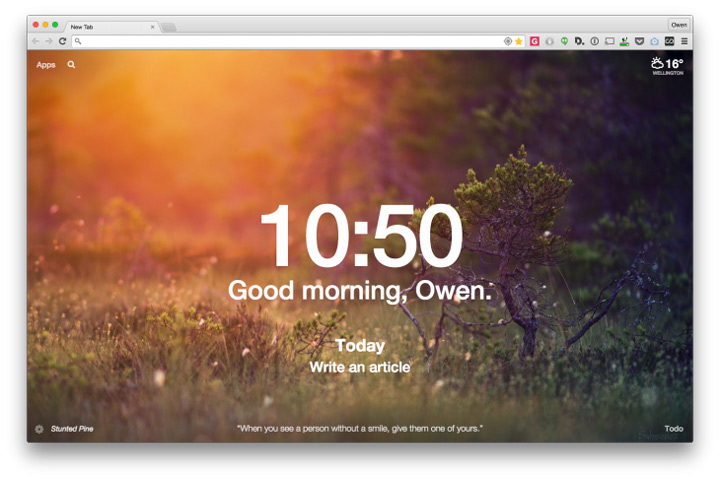Go forward with the browser forward arrow
Screen dimensions: 720x481
49,41
